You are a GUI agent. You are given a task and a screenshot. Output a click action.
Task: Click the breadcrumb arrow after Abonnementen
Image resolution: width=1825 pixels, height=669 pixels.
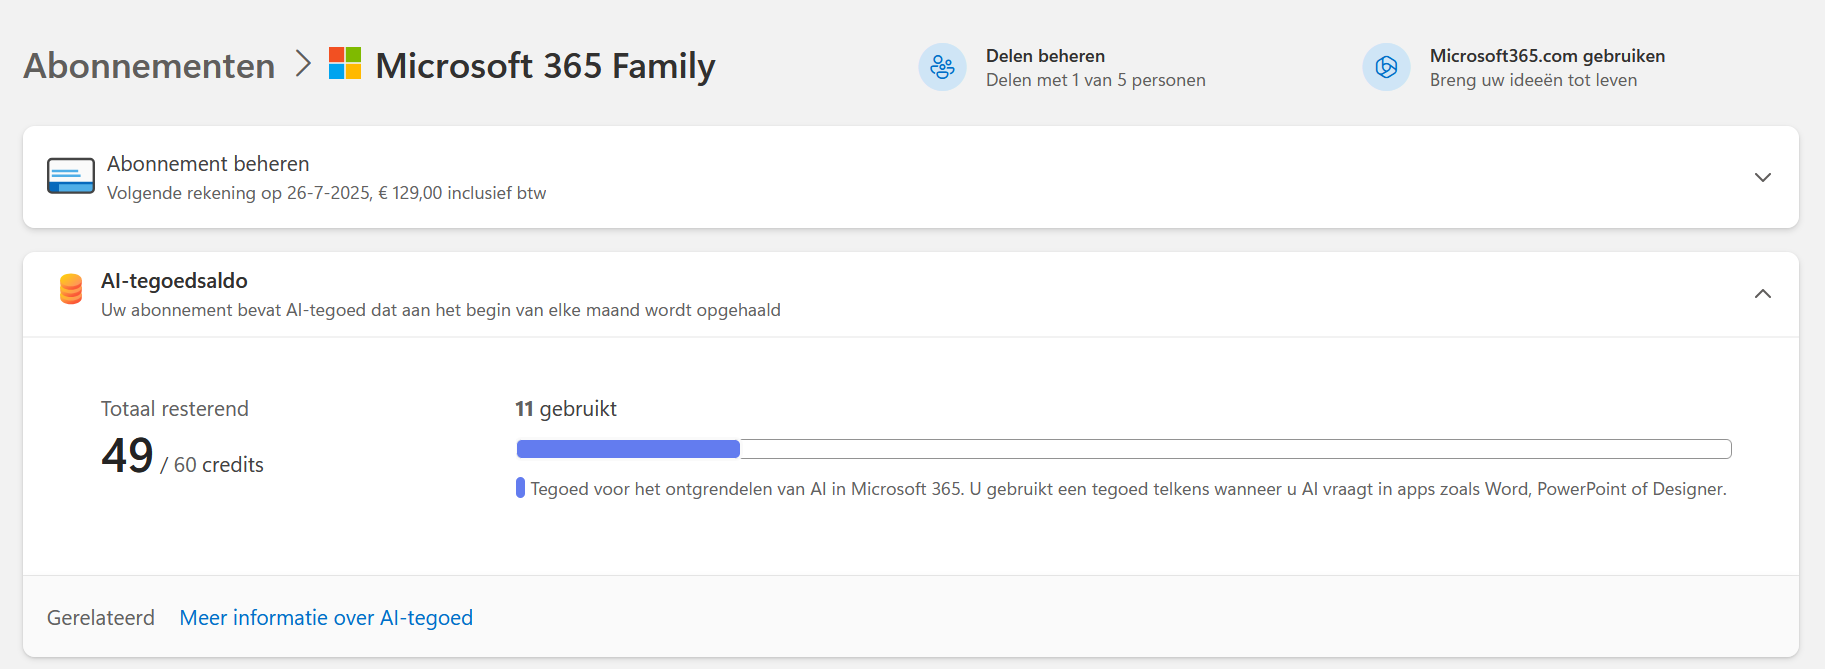click(303, 64)
